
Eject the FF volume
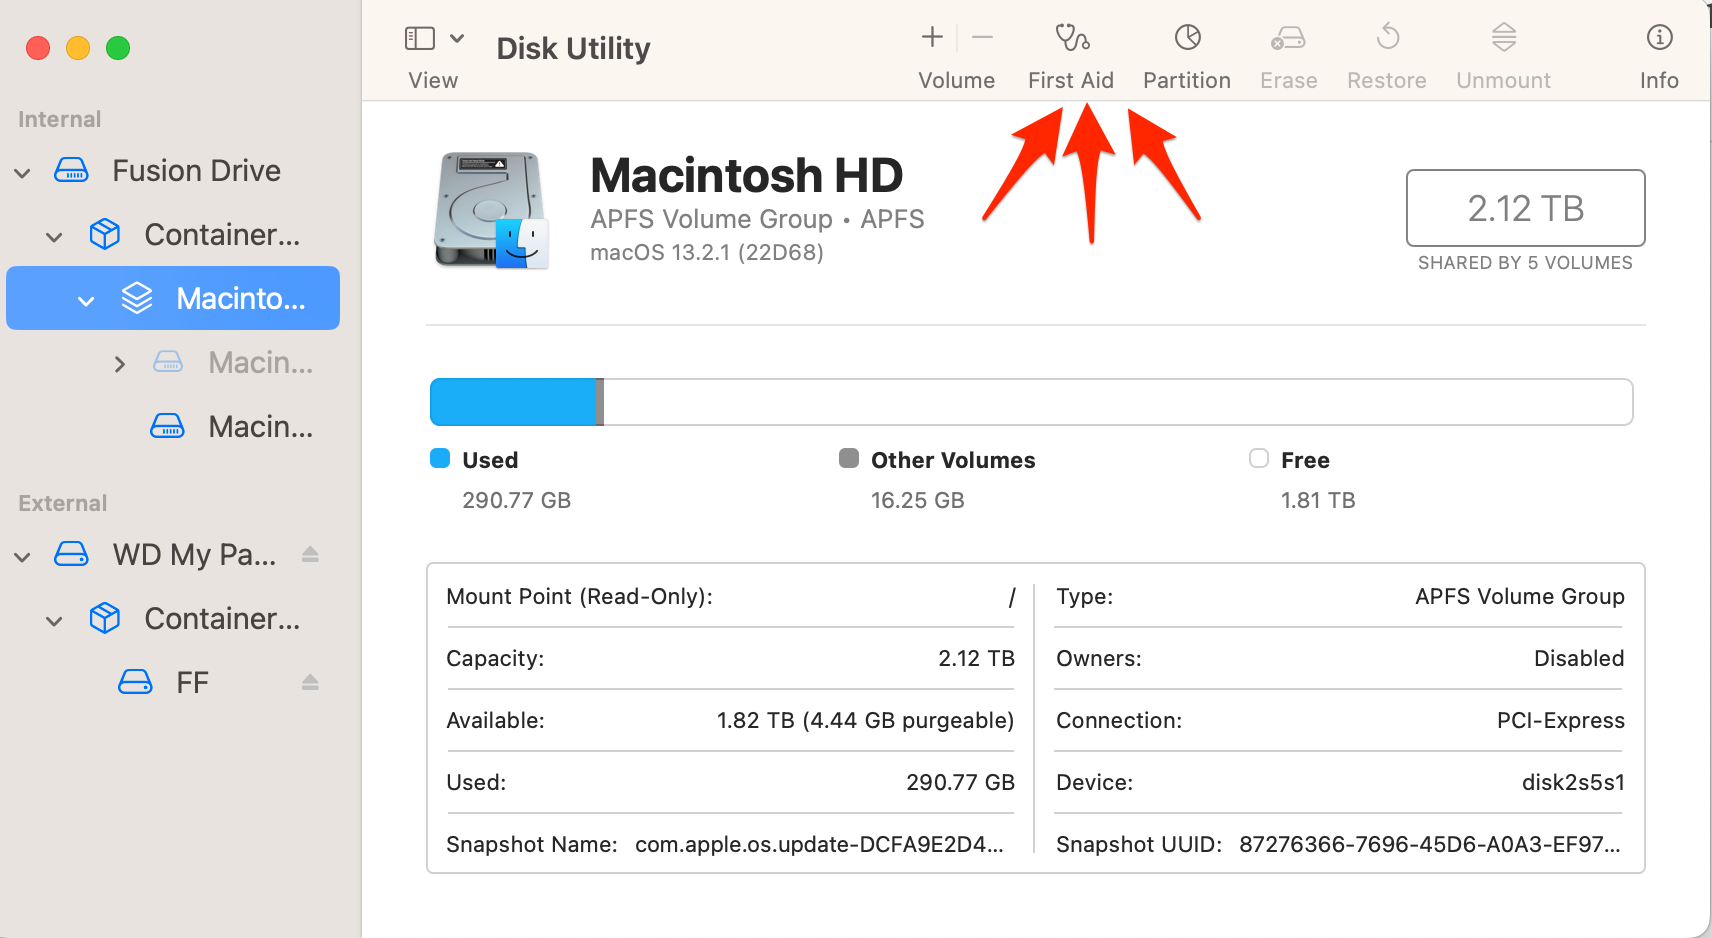coord(310,682)
